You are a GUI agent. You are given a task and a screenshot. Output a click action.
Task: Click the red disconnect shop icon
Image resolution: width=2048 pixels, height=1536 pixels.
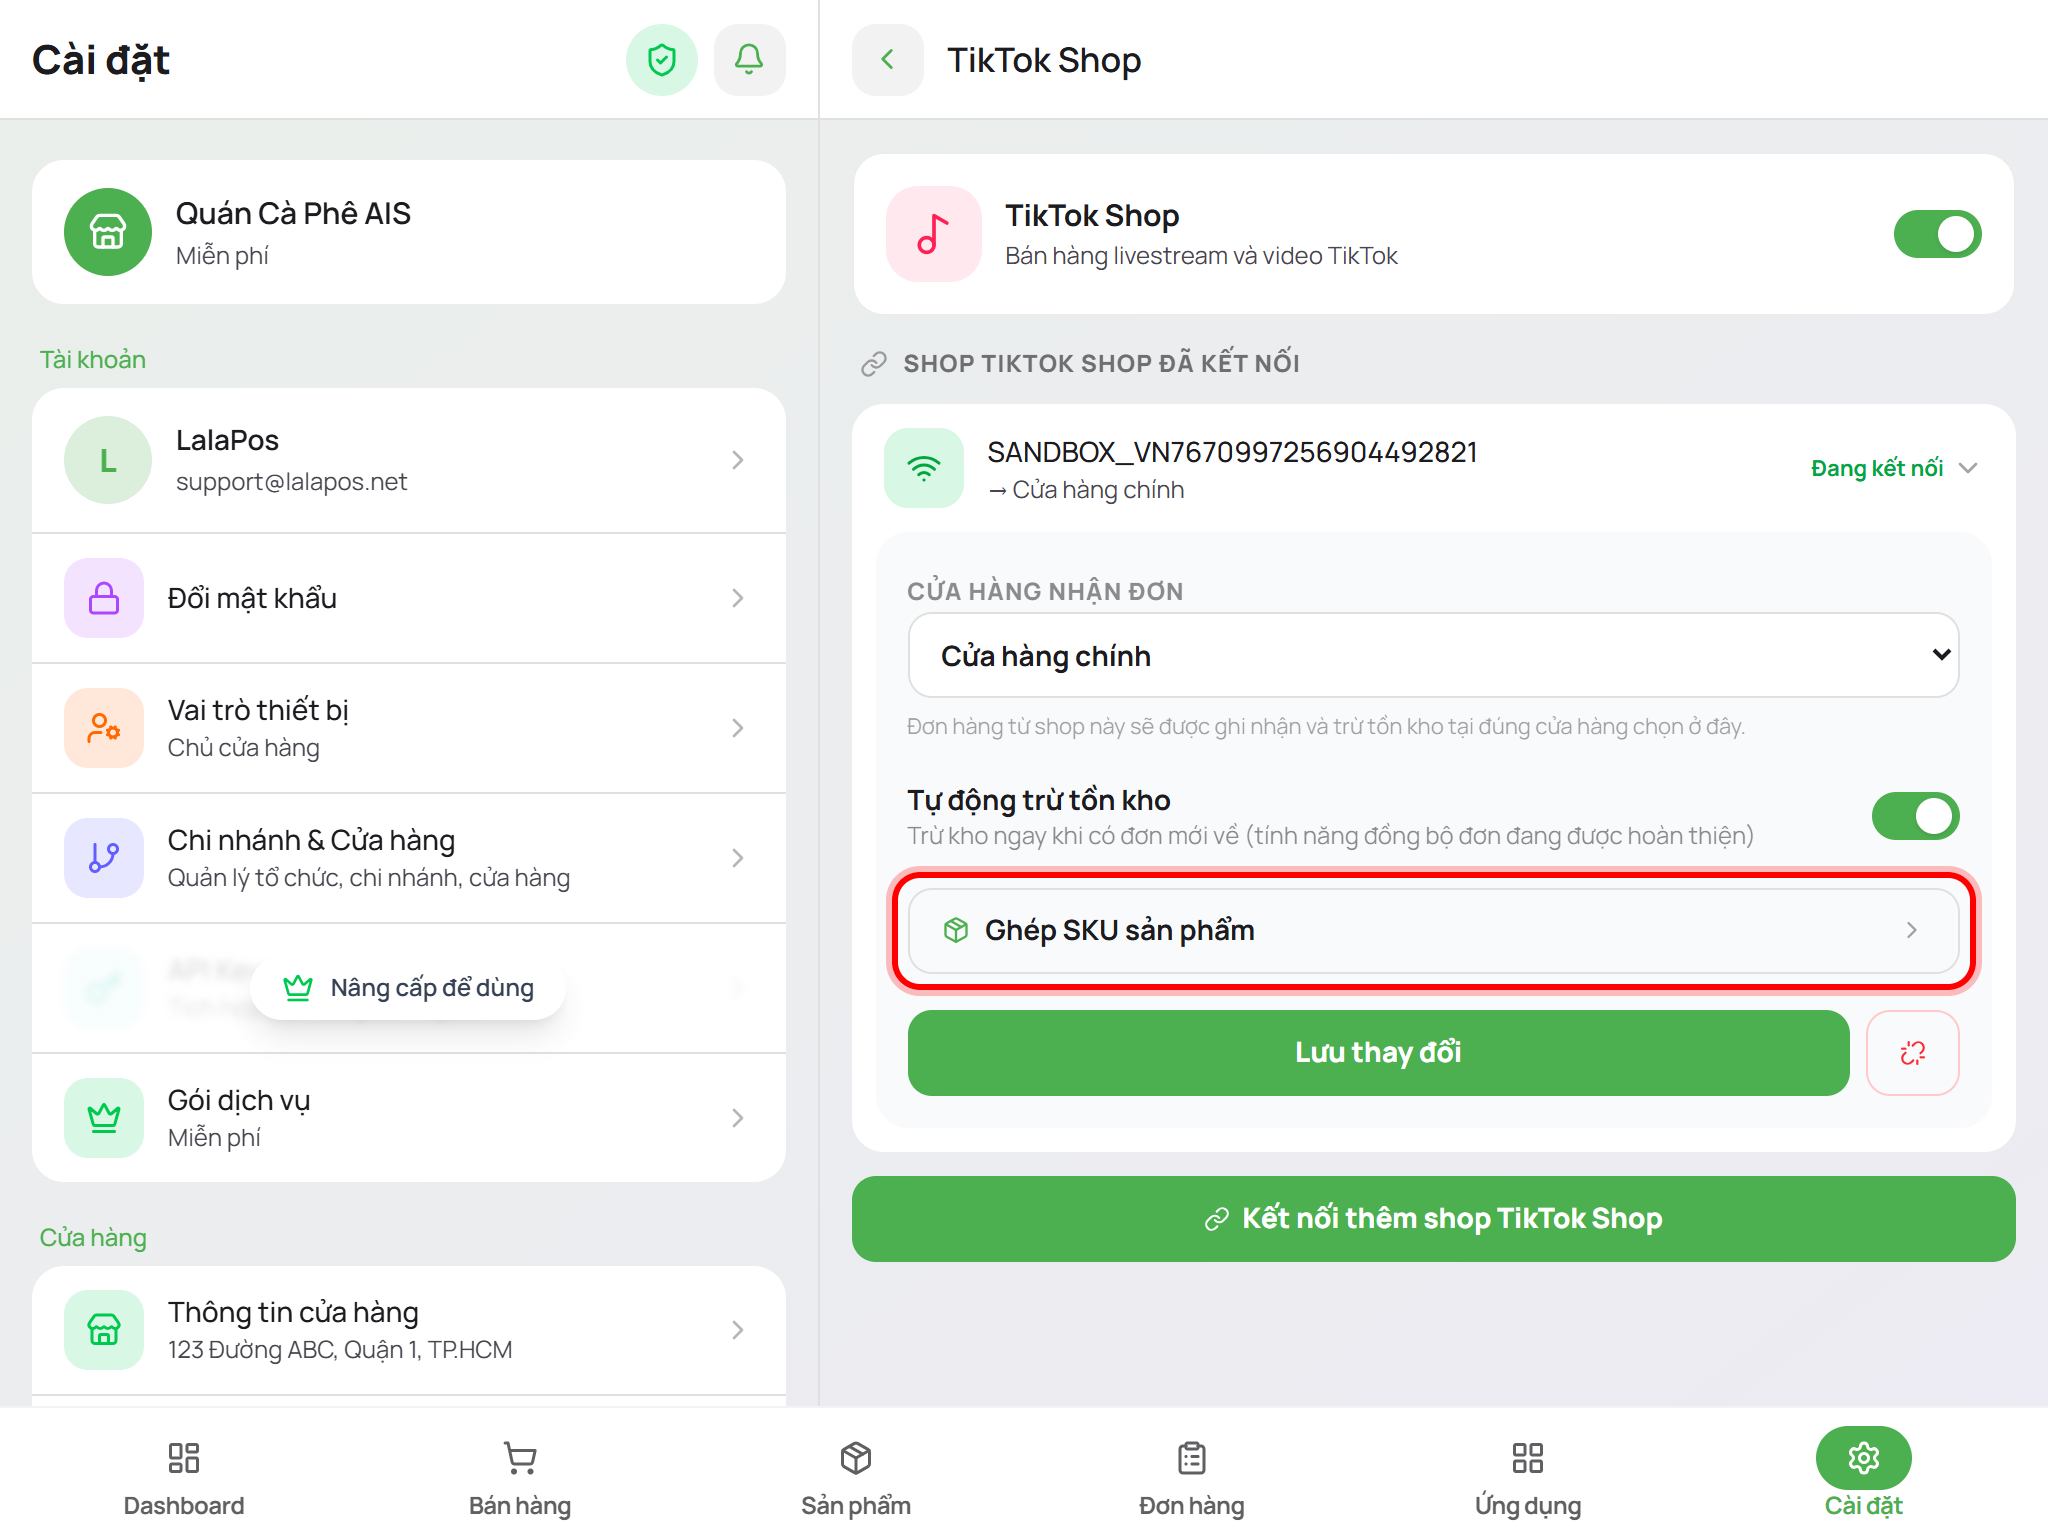(x=1912, y=1053)
